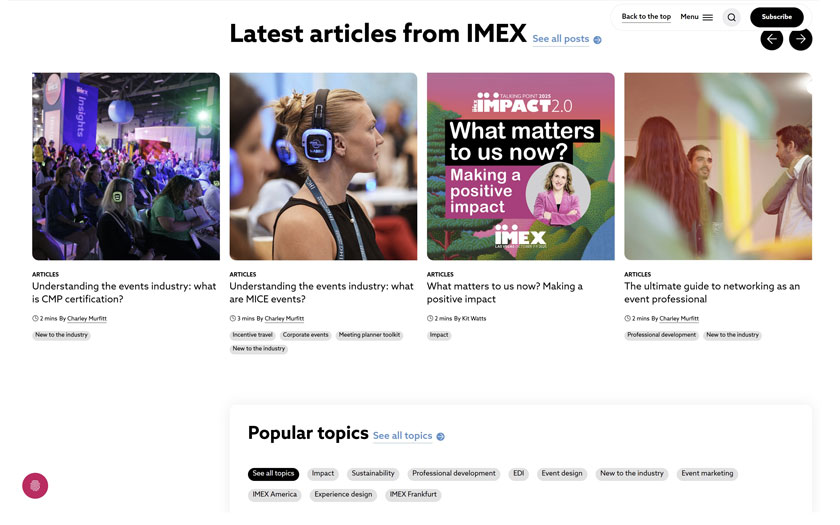840x525 pixels.
Task: Go to next articles with right arrow
Action: click(800, 39)
